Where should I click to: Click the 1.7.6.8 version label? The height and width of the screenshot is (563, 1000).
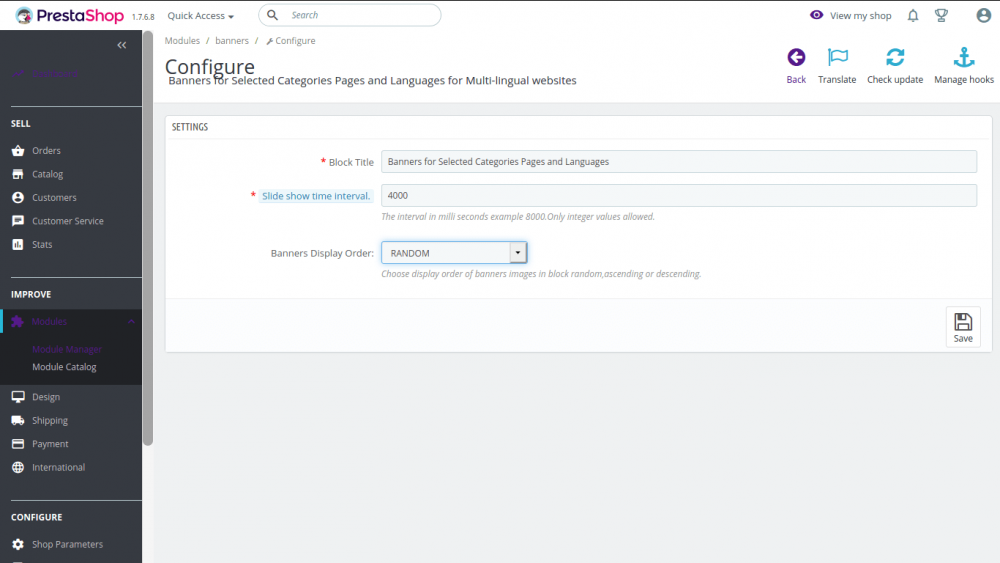pos(143,17)
